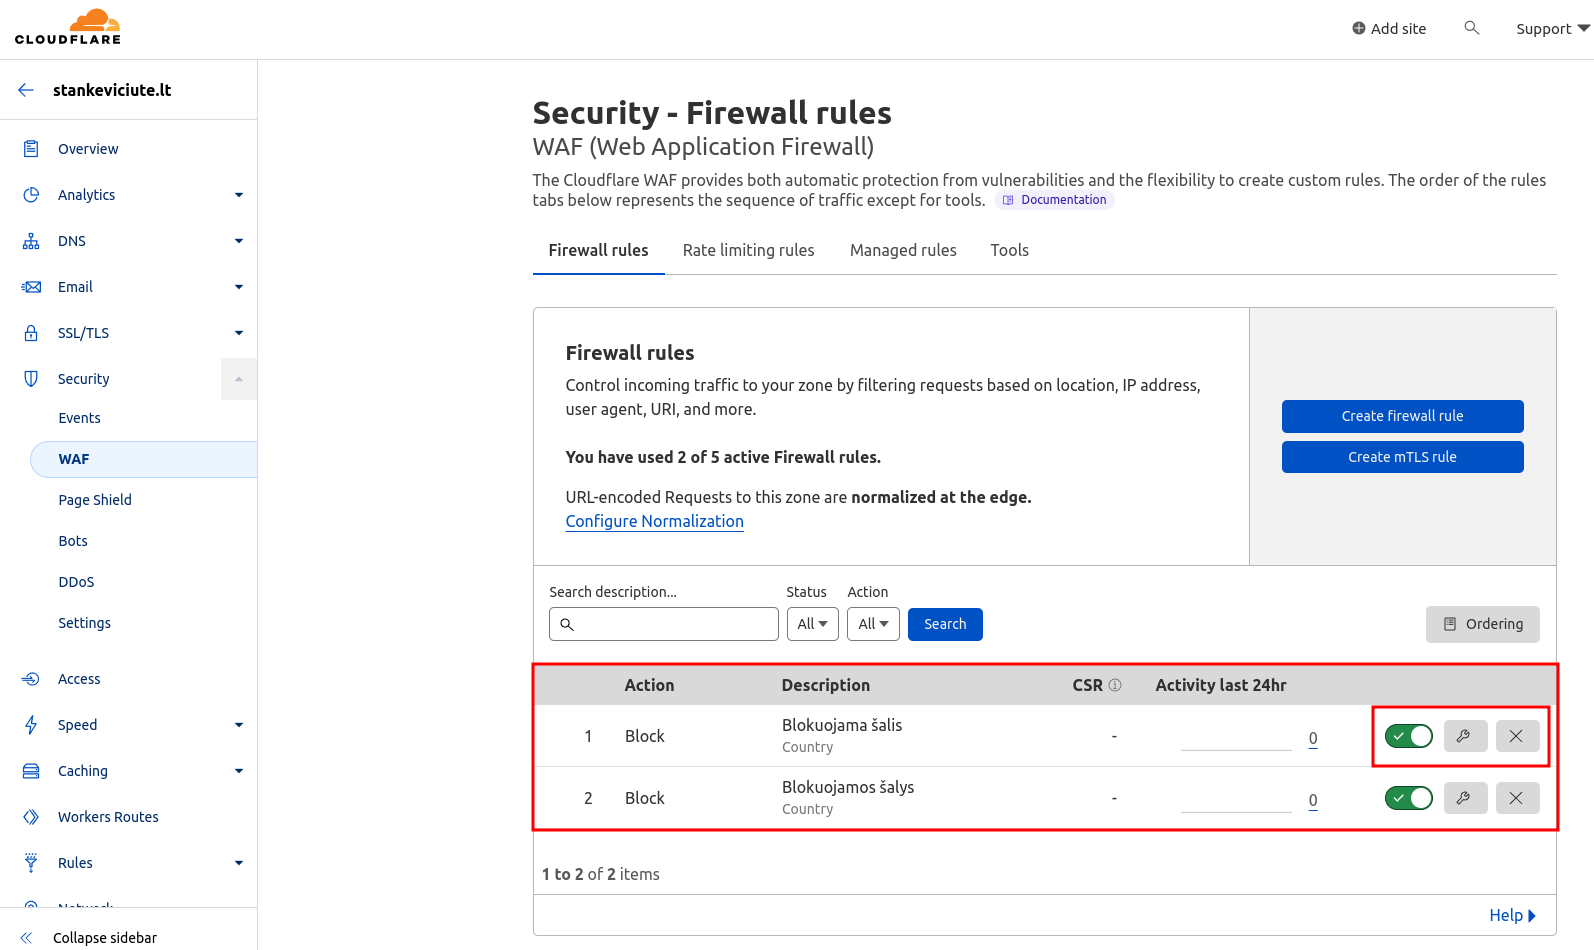This screenshot has height=950, width=1594.
Task: Click the Overview clipboard icon in sidebar
Action: (x=31, y=149)
